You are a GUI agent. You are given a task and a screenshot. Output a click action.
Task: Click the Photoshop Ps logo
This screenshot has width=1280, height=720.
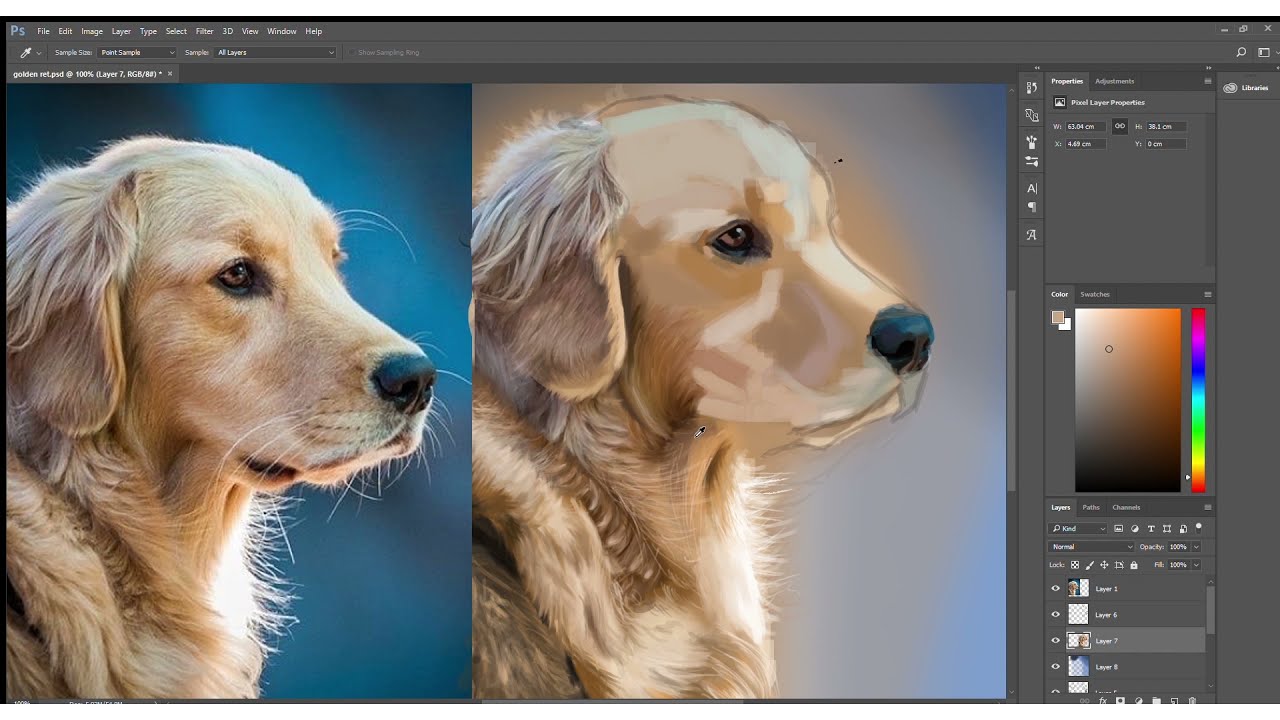coord(18,31)
